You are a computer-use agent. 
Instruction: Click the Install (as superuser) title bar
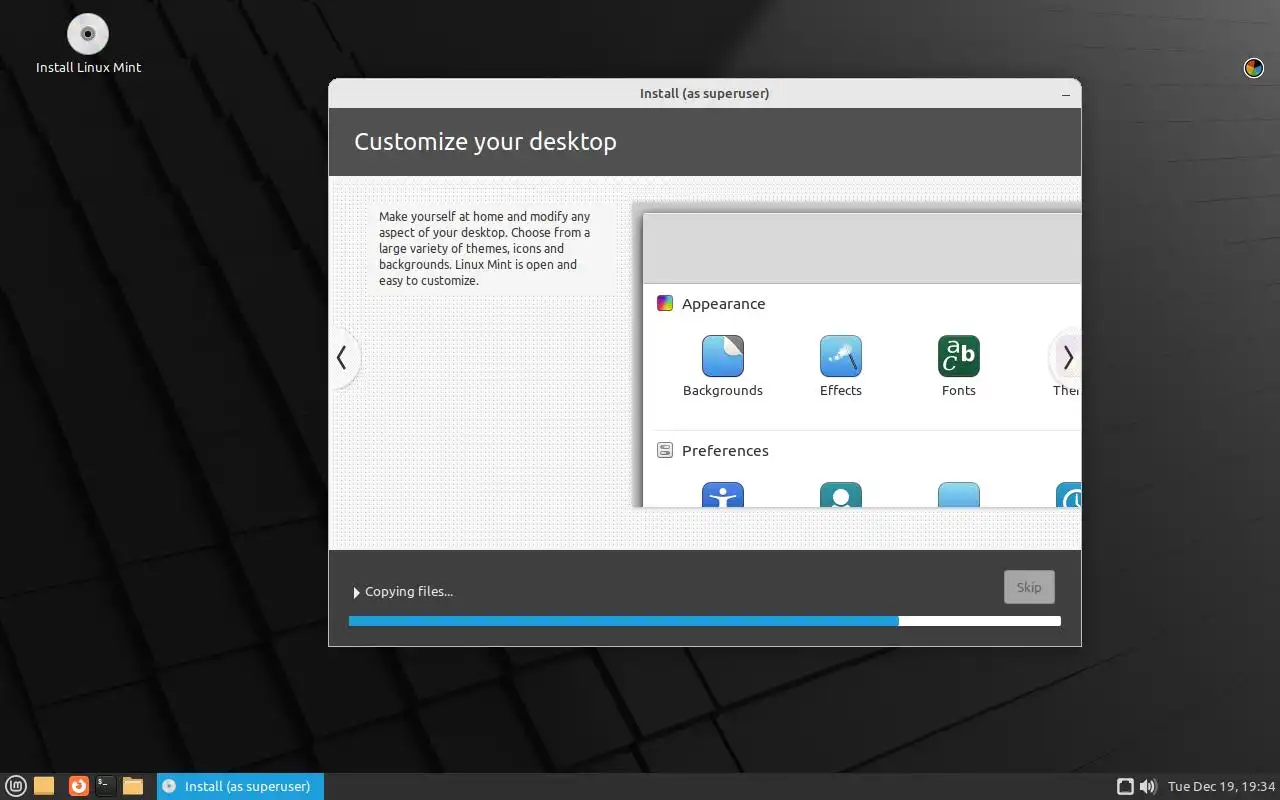point(704,94)
